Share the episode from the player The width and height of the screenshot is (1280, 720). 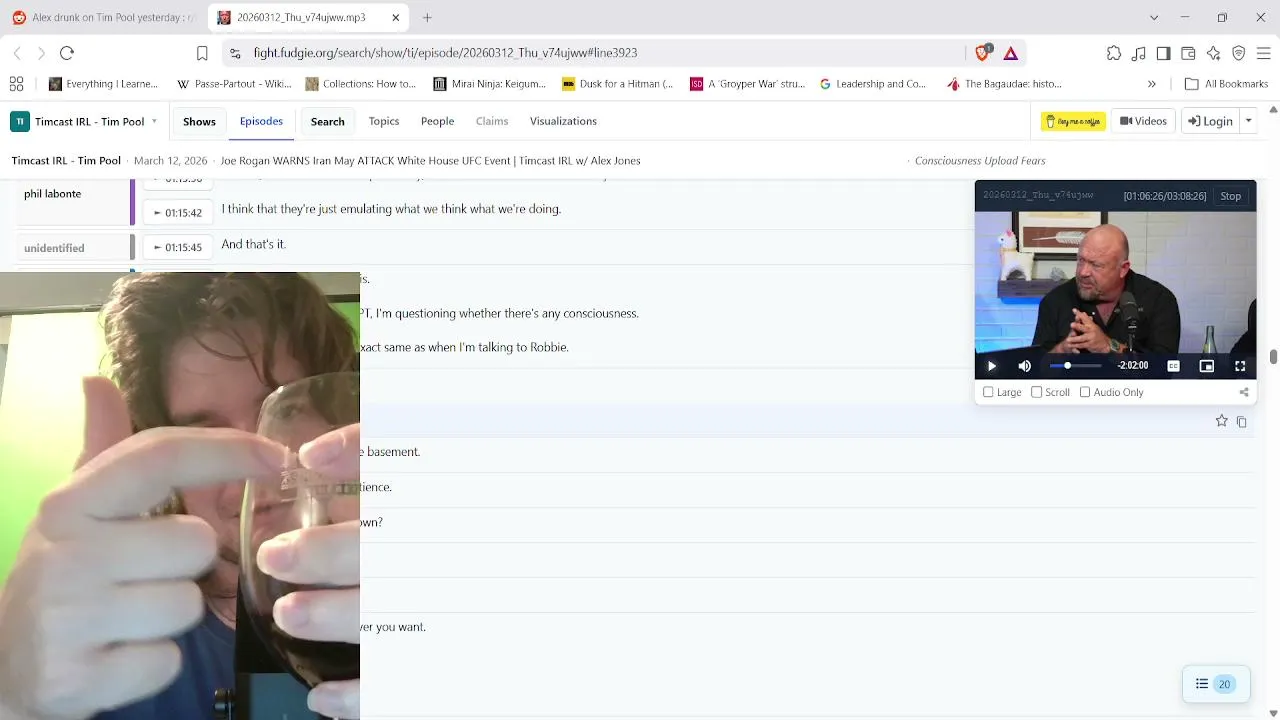coord(1244,392)
